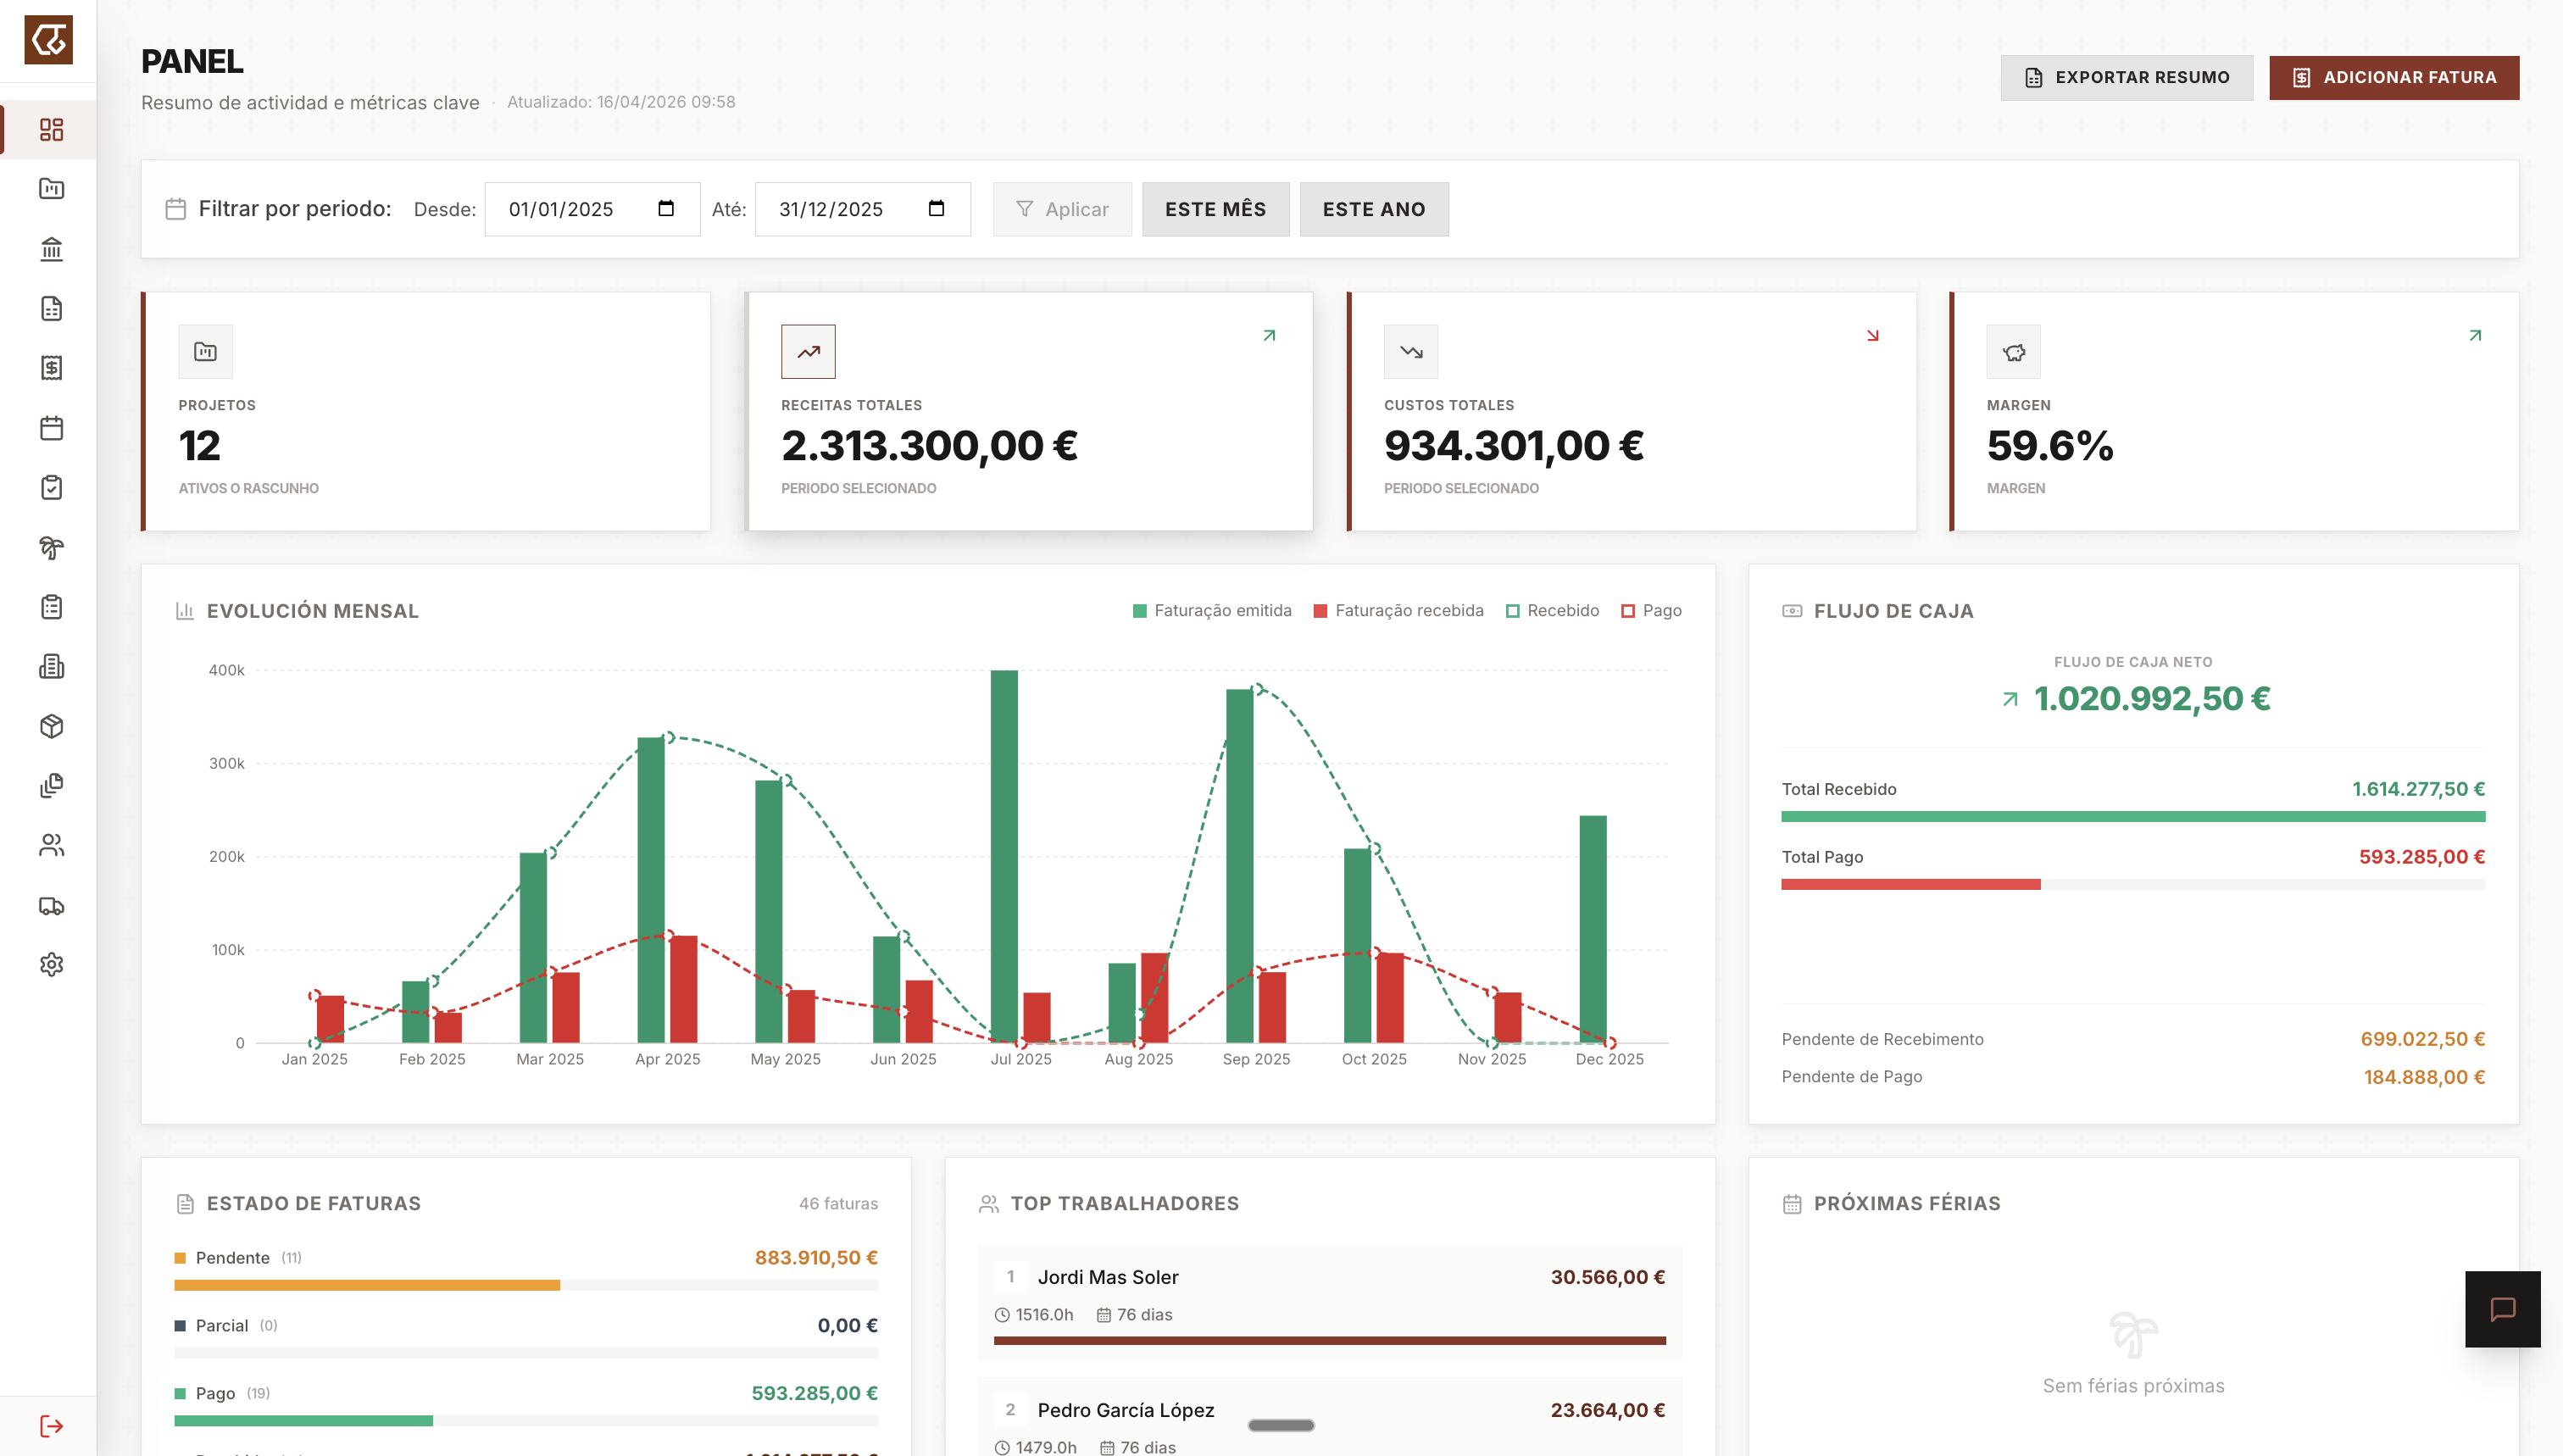Open the palm tree vacations icon in sidebar
This screenshot has height=1456, width=2563.
(51, 547)
